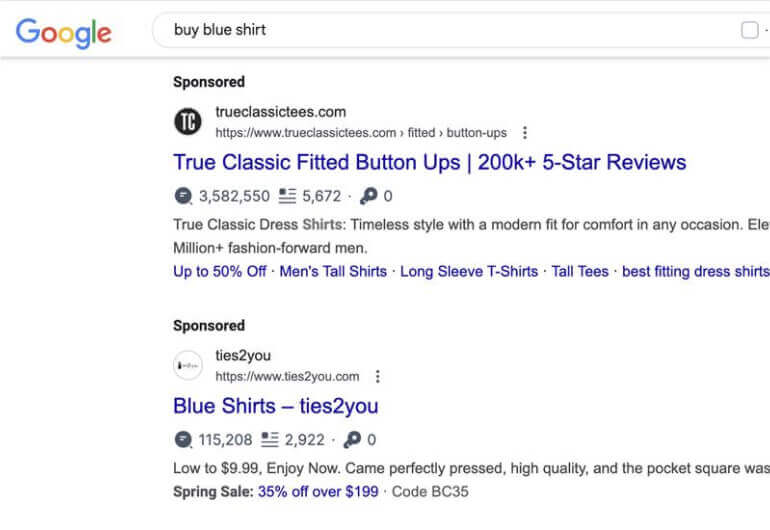
Task: Click the https://www.ties2you.com URL text
Action: pyautogui.click(x=287, y=376)
